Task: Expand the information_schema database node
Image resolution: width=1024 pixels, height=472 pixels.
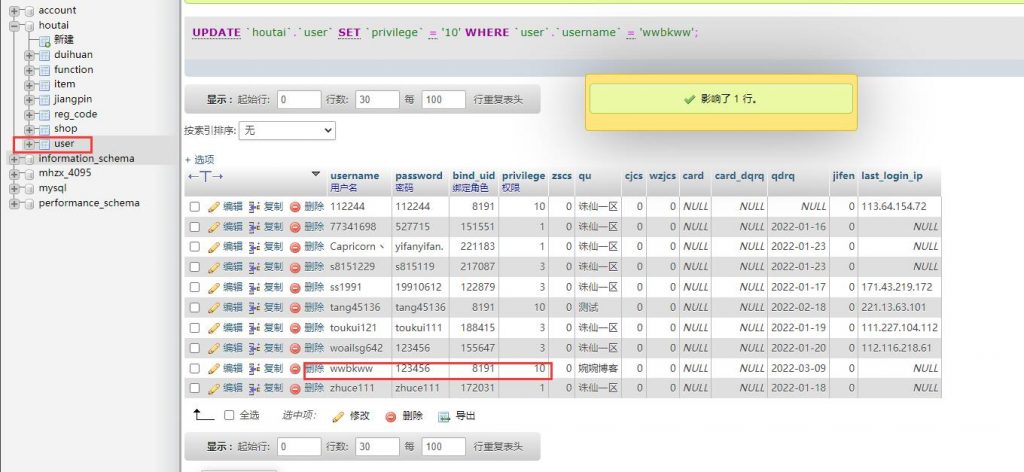Action: coord(14,159)
